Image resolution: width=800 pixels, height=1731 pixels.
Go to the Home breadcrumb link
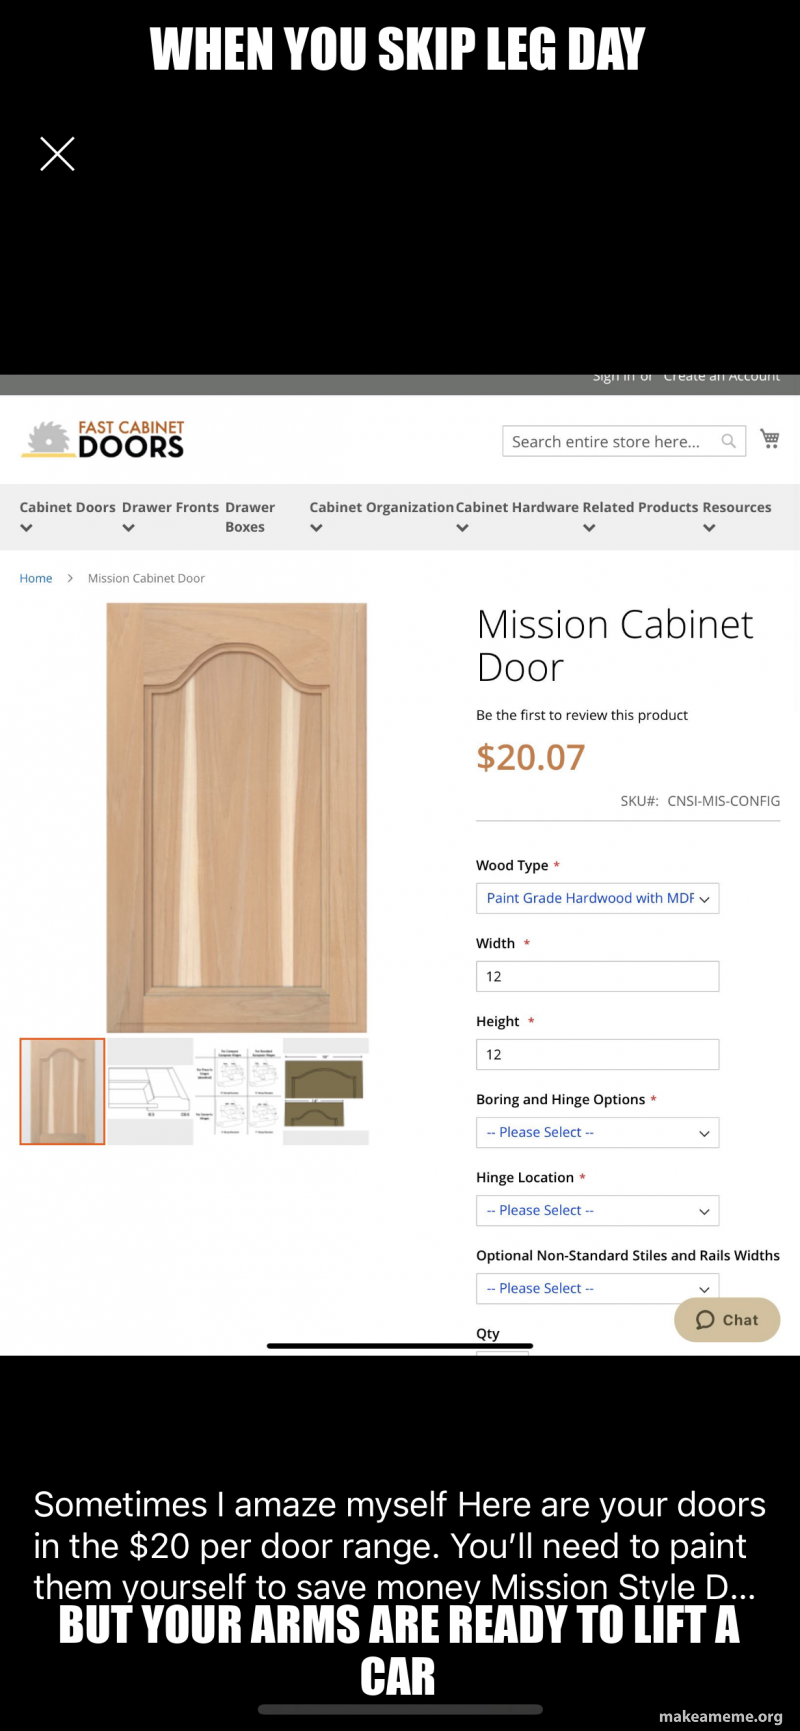[36, 578]
